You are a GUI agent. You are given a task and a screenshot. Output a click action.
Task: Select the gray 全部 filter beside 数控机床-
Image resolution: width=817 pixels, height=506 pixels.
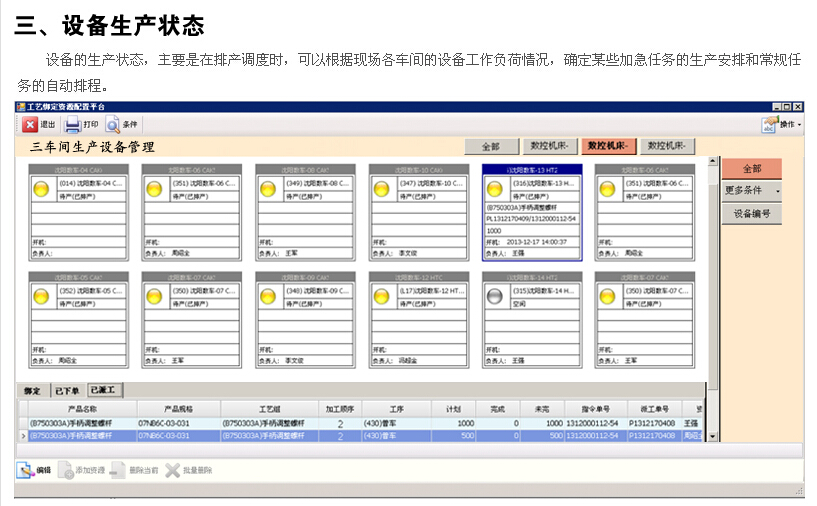coord(491,146)
